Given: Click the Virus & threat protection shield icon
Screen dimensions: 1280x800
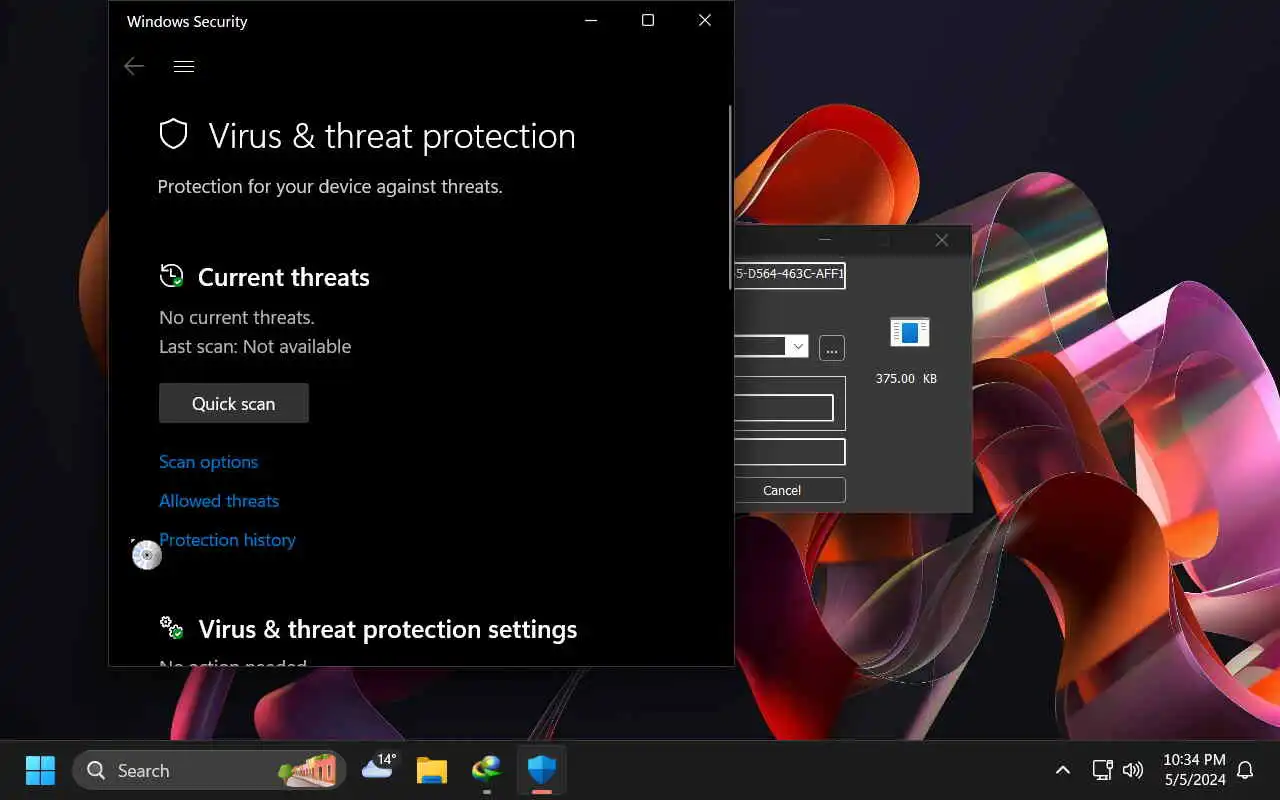Looking at the screenshot, I should pos(174,135).
